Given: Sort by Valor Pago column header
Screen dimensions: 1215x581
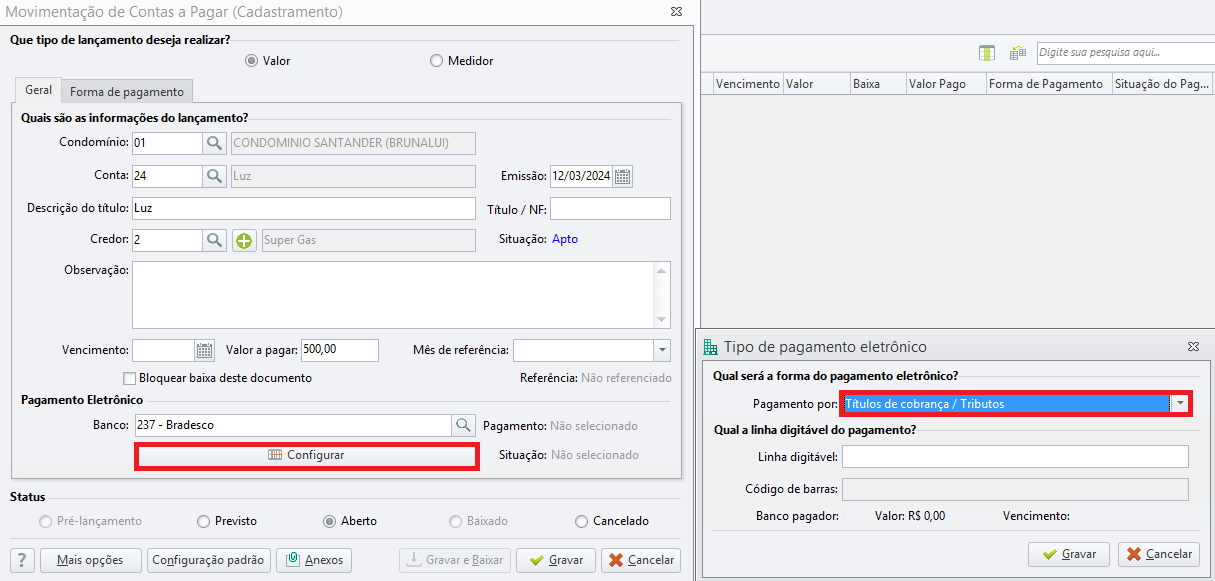Looking at the screenshot, I should [x=946, y=84].
